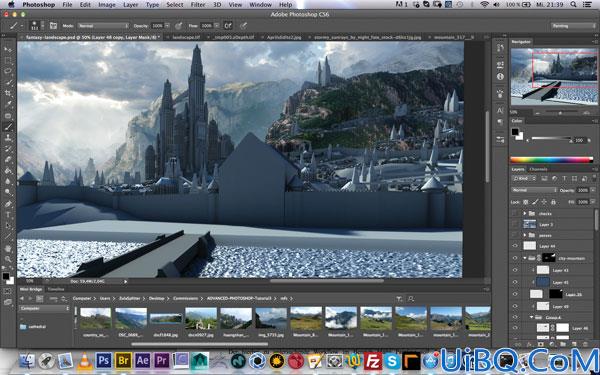Open the Character panel icon
The height and width of the screenshot is (375, 600).
click(500, 111)
